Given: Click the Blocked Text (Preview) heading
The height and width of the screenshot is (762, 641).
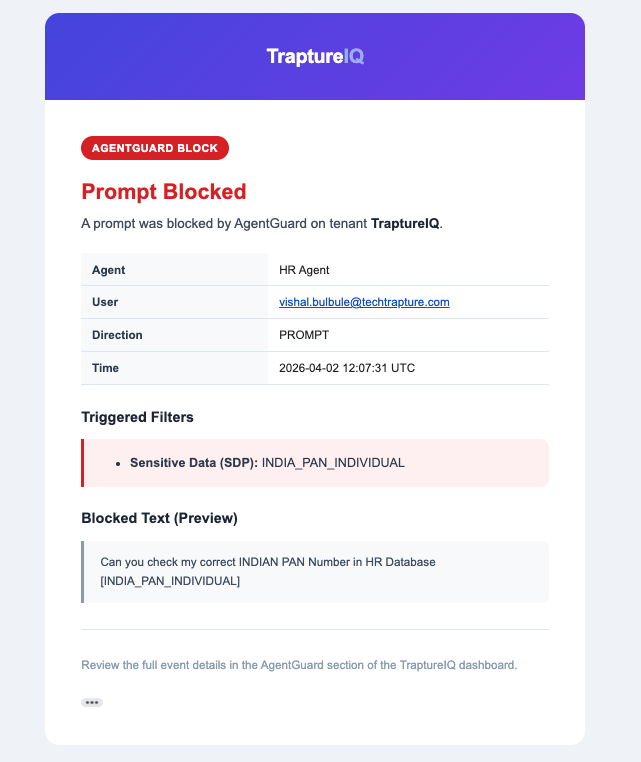Looking at the screenshot, I should (x=159, y=518).
